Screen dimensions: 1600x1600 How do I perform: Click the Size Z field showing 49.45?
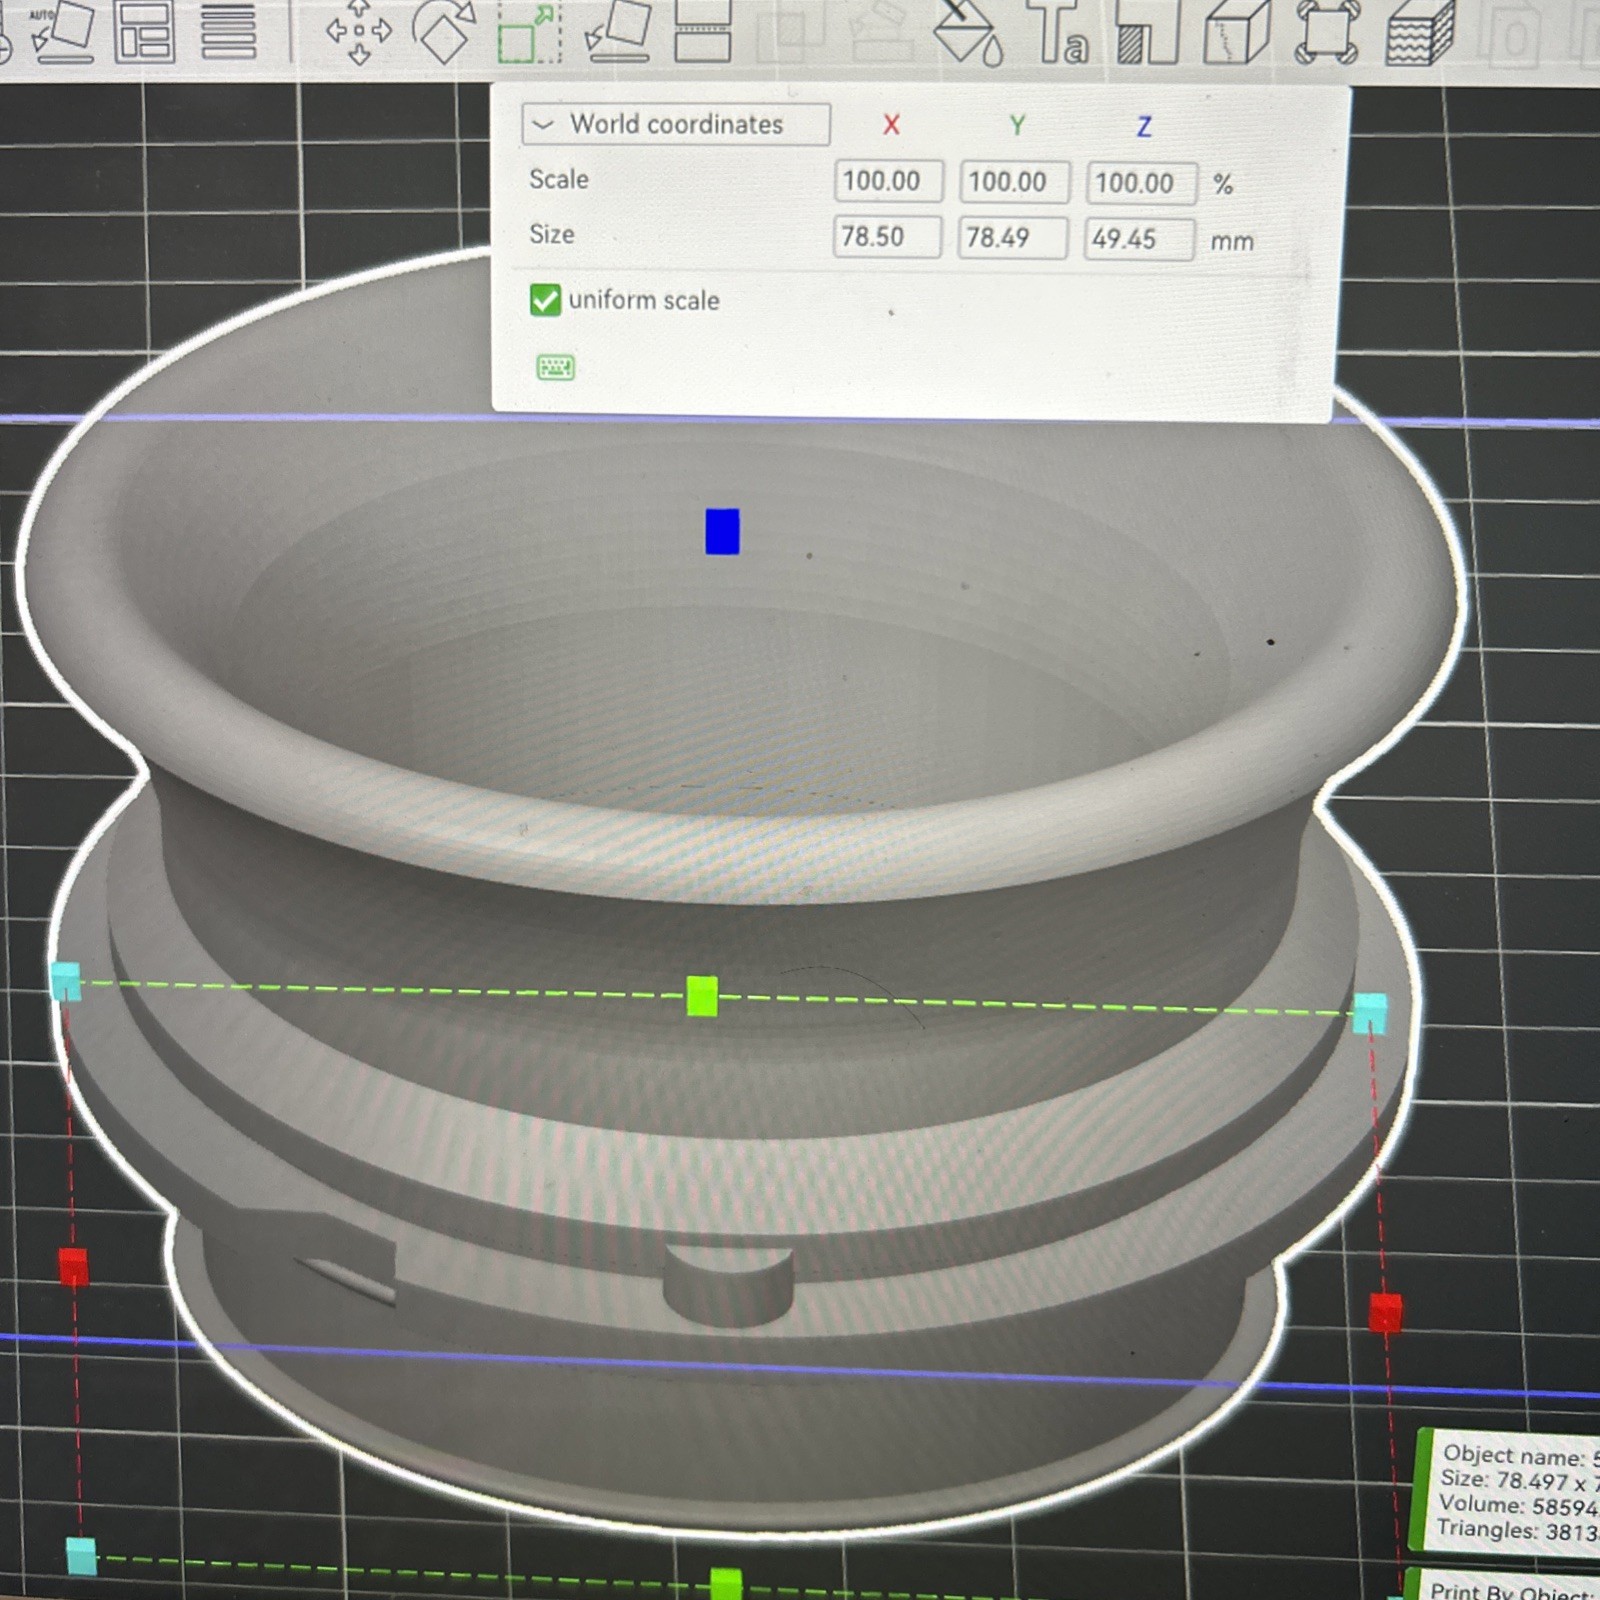(x=1138, y=239)
